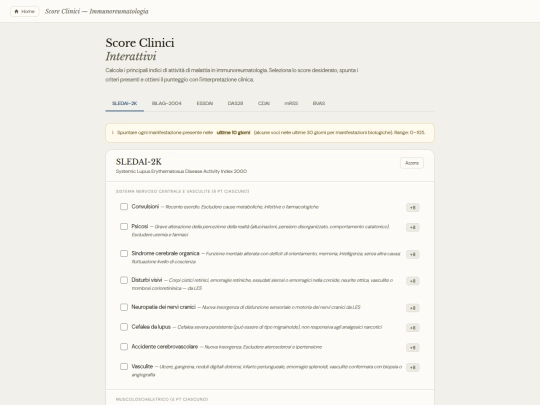This screenshot has height=405, width=540.
Task: Toggle the Cefalea da lupus checkbox
Action: 124,327
